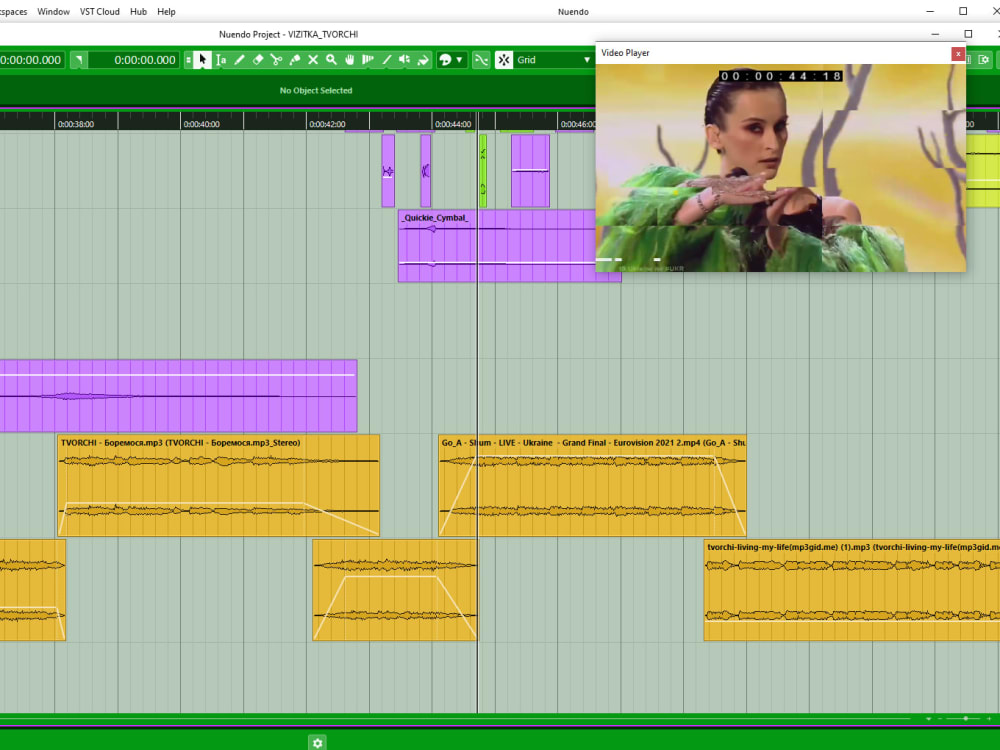Select the Erase tool
This screenshot has width=1000, height=750.
[258, 60]
